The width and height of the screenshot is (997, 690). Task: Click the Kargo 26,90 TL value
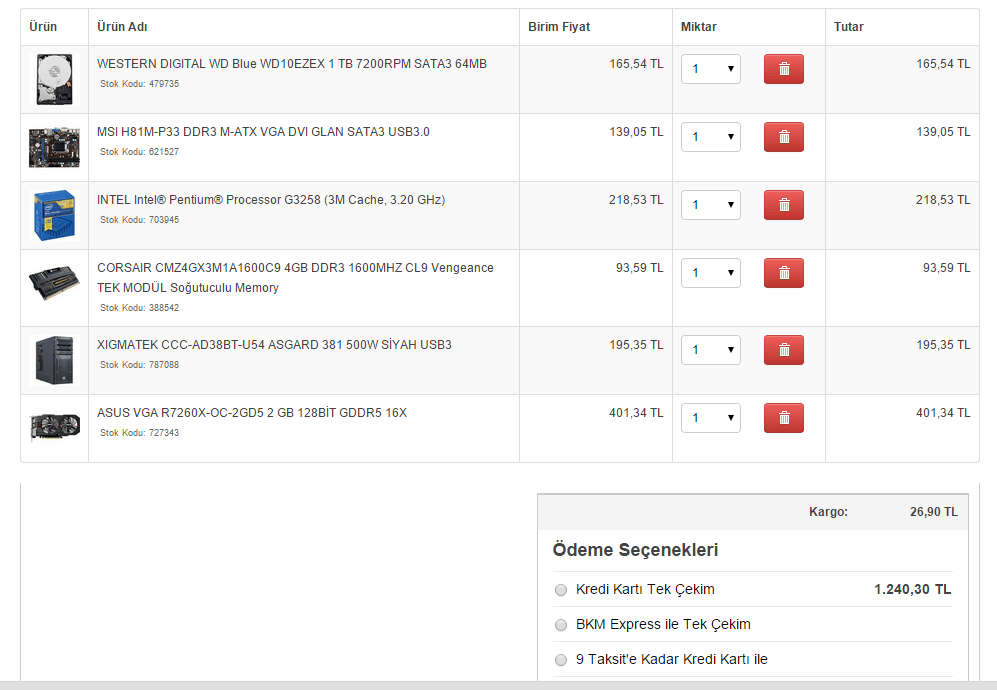click(x=933, y=512)
